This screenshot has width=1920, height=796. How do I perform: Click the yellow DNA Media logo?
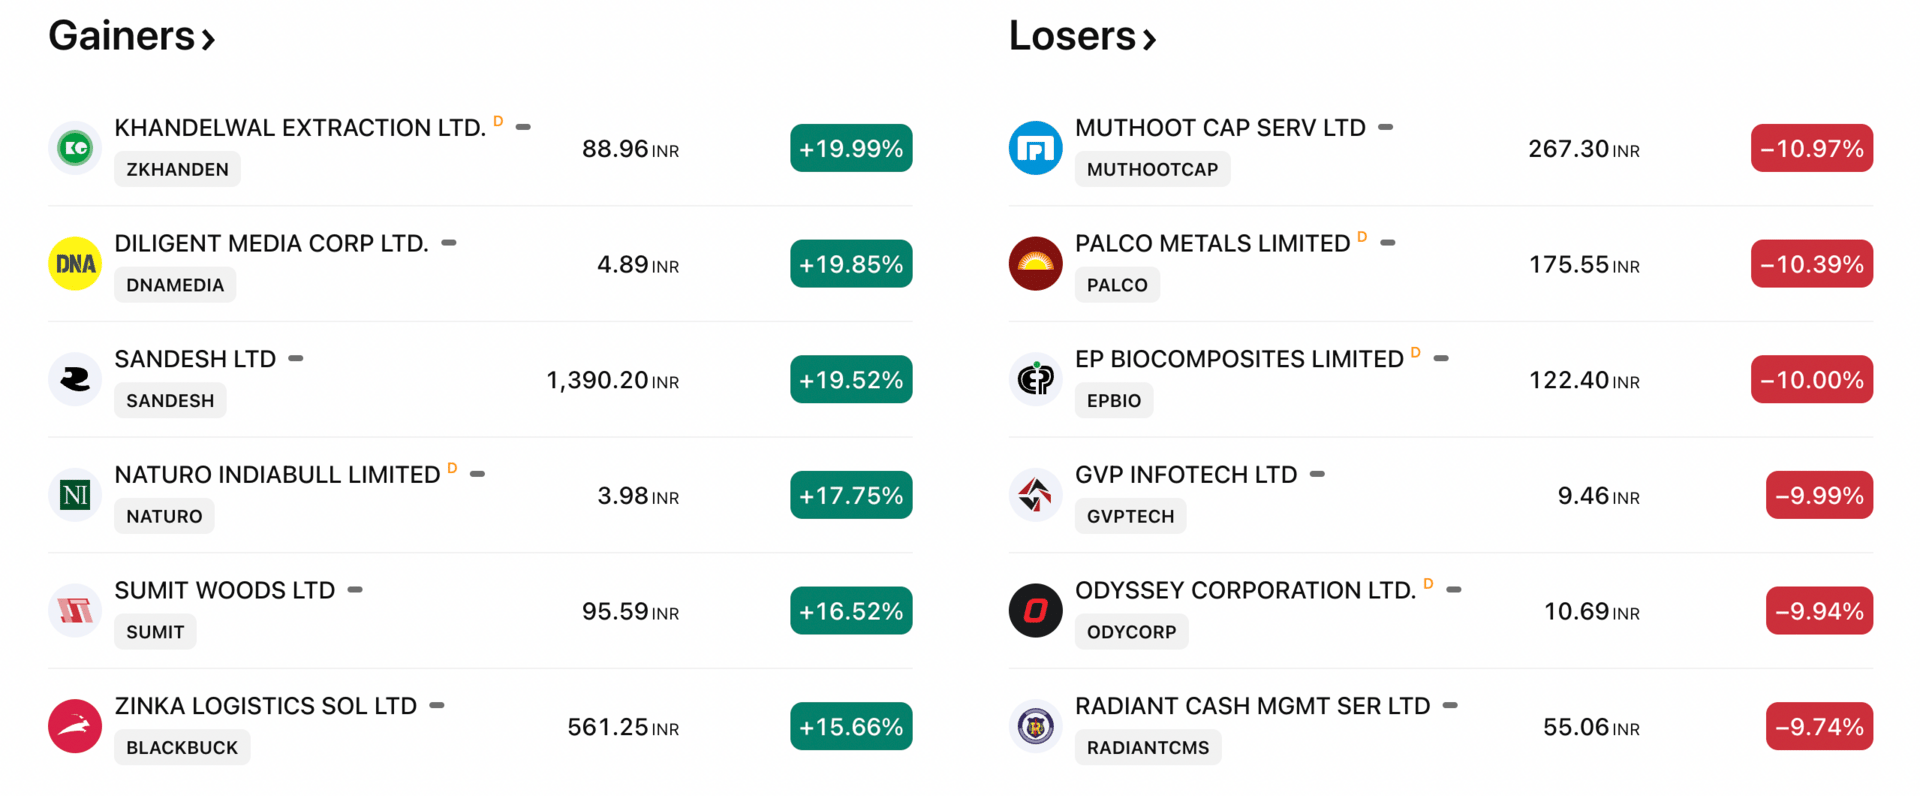tap(75, 264)
